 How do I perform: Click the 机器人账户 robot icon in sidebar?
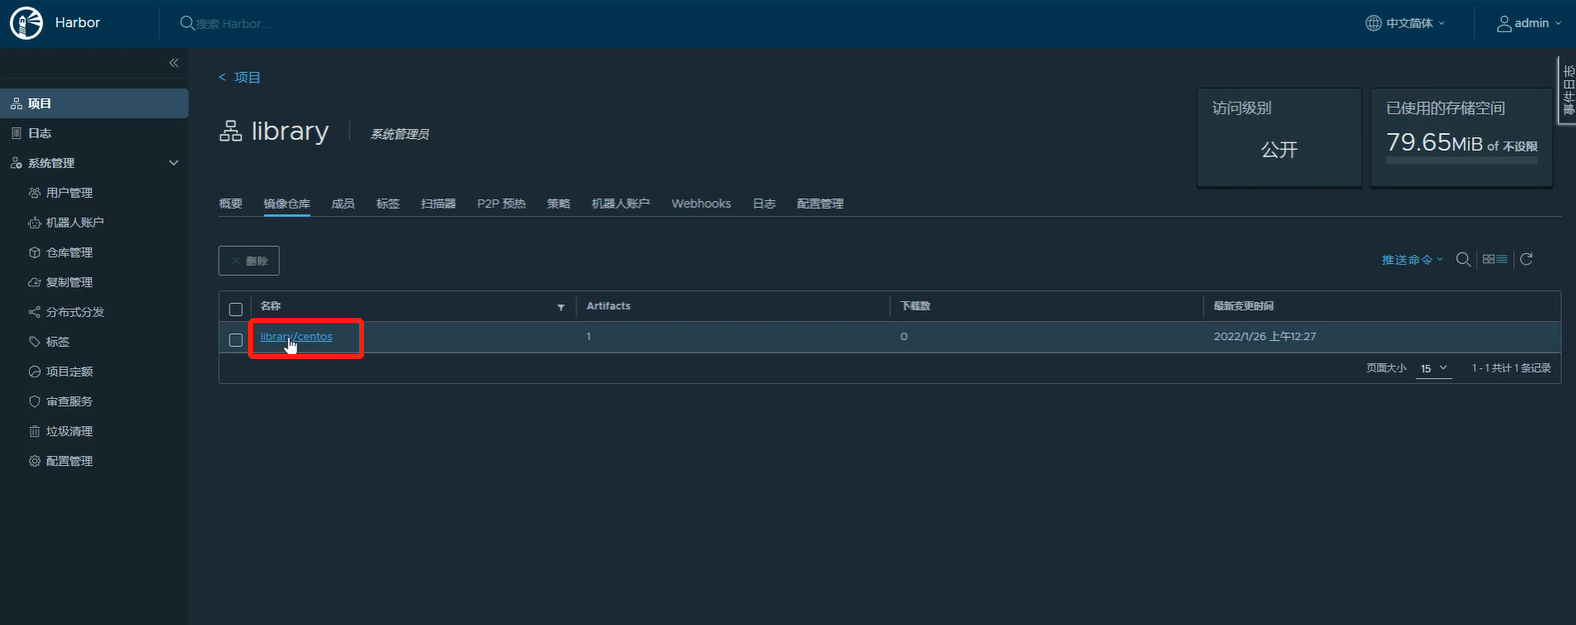[x=35, y=223]
